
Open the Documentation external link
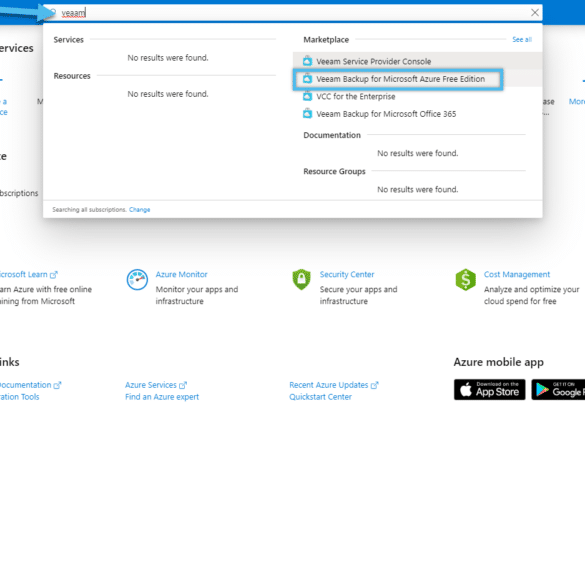tap(30, 385)
